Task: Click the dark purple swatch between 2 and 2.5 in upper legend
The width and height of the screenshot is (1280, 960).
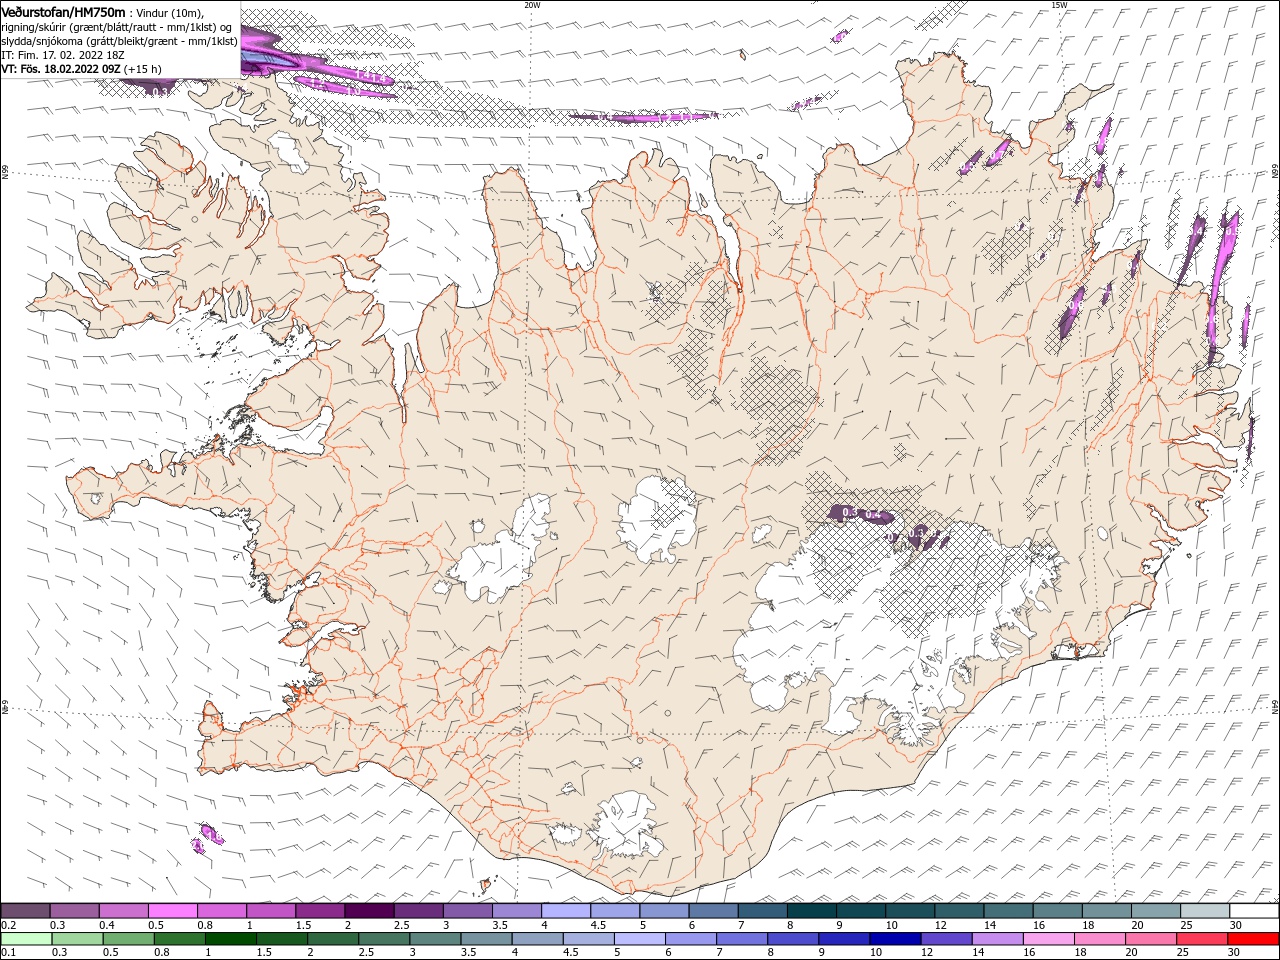Action: (x=369, y=911)
